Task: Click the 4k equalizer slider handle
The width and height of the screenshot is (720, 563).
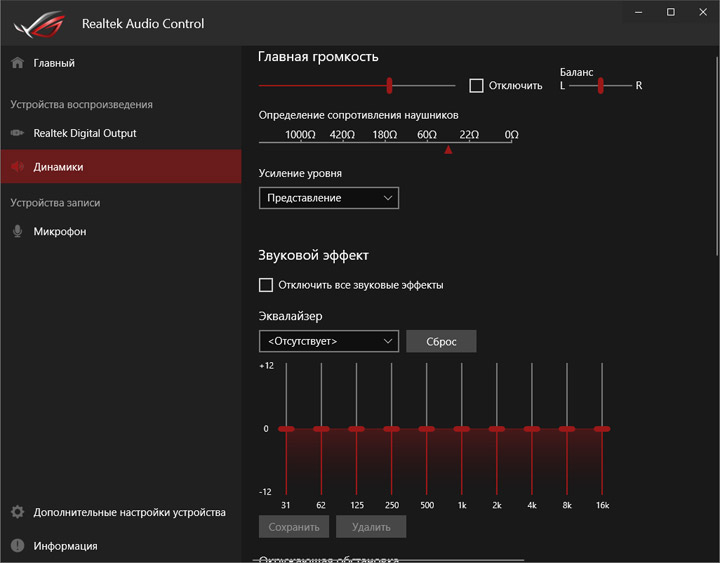Action: tap(532, 429)
